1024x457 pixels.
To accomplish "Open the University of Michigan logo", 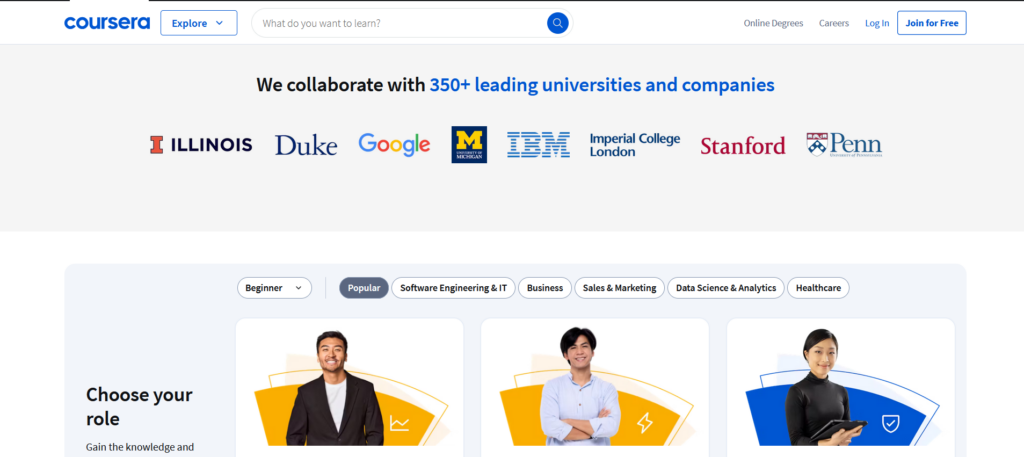I will pos(469,144).
